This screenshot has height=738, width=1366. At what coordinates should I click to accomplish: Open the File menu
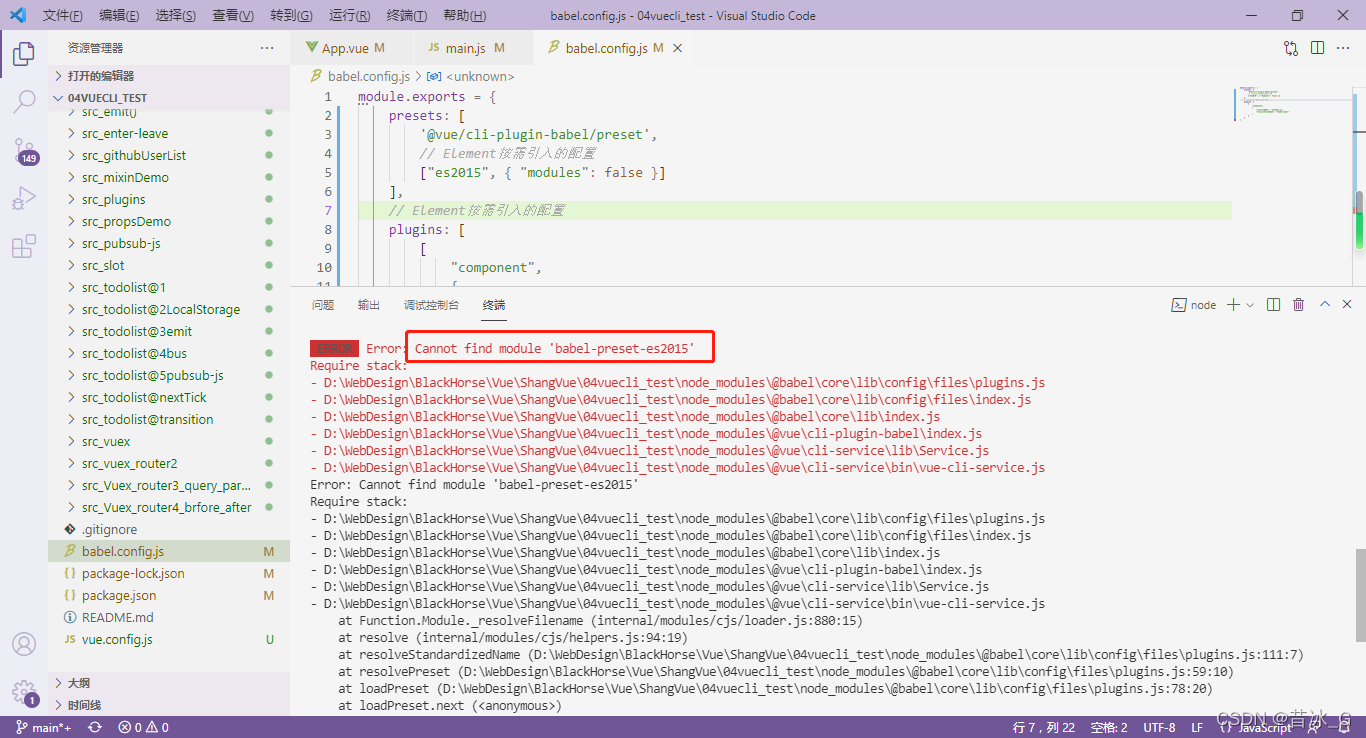click(63, 16)
